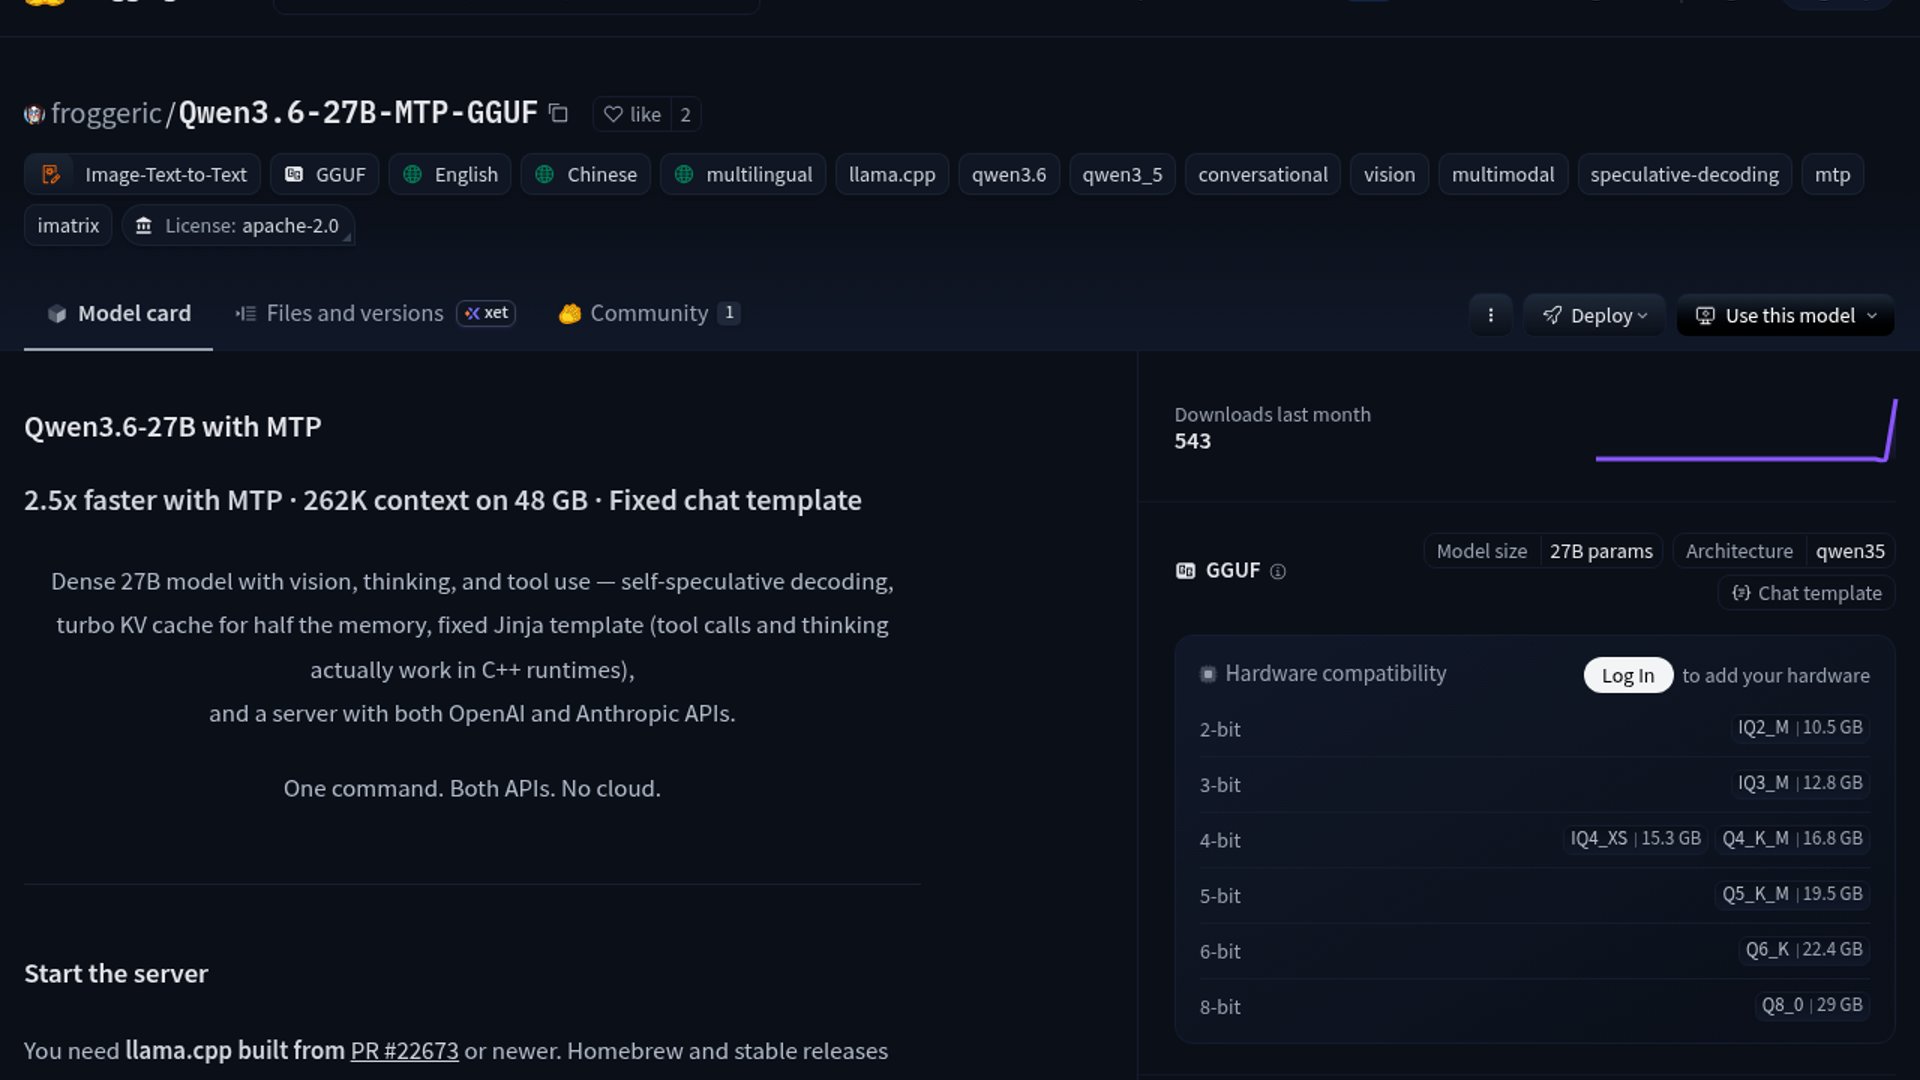The image size is (1920, 1080).
Task: Select the IQ3_M 12.8 GB quantization
Action: tap(1800, 783)
